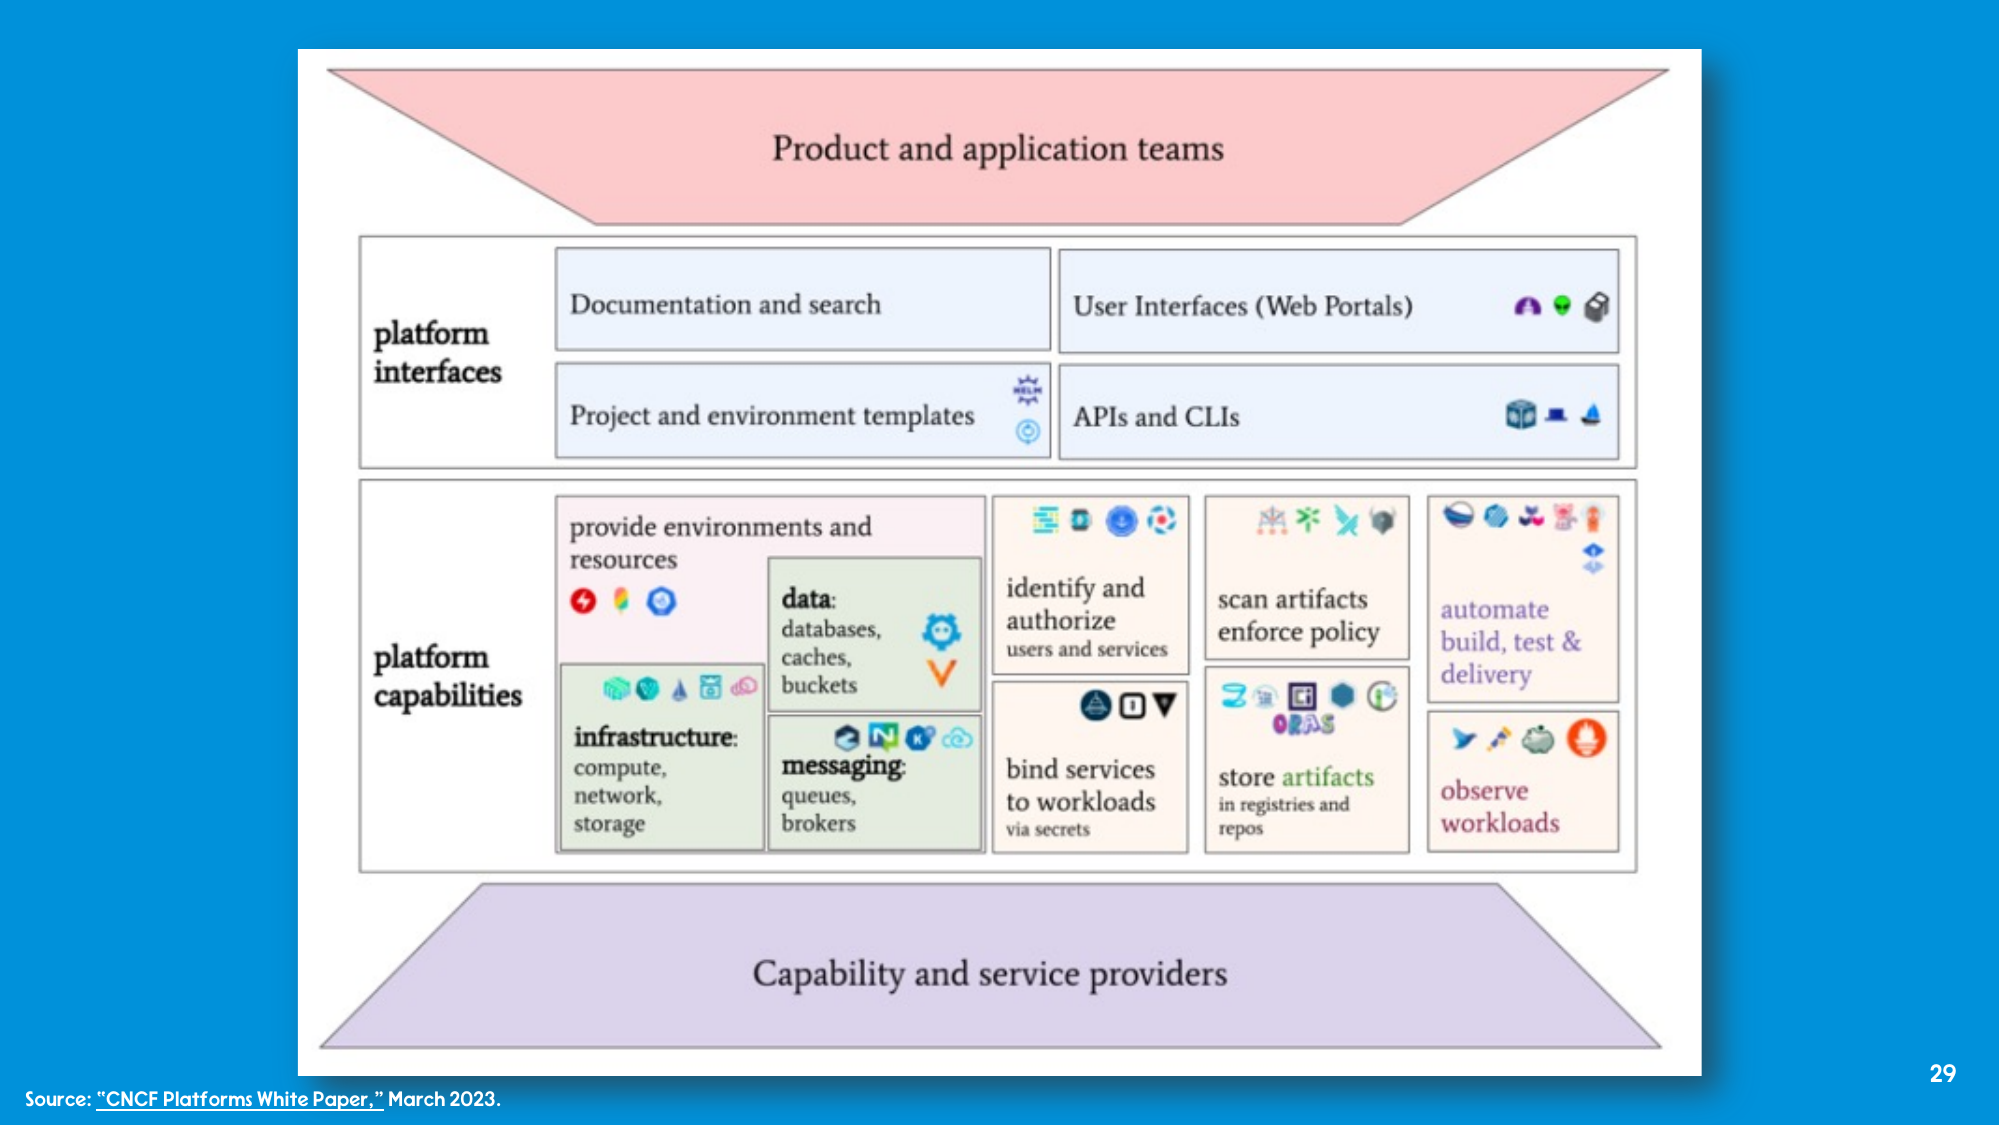Click the 'users and services' caption
2000x1125 pixels.
tap(1086, 649)
